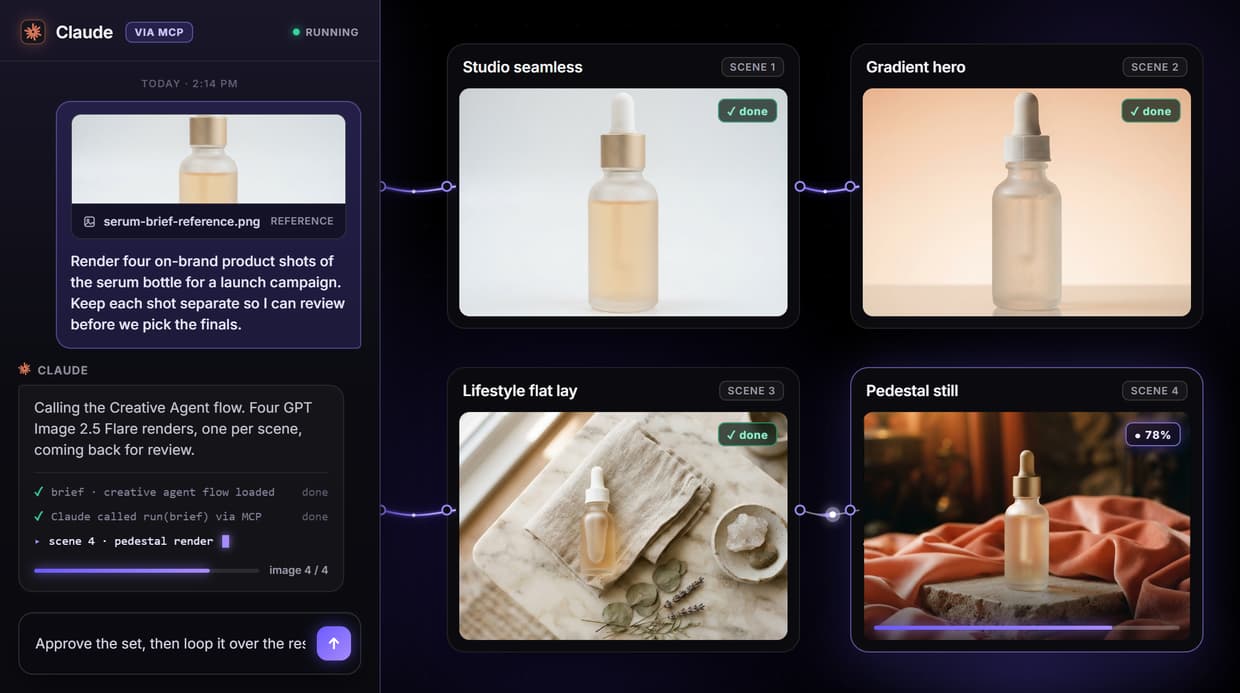Click the SCENE 2 badge
This screenshot has width=1240, height=693.
click(x=1155, y=67)
